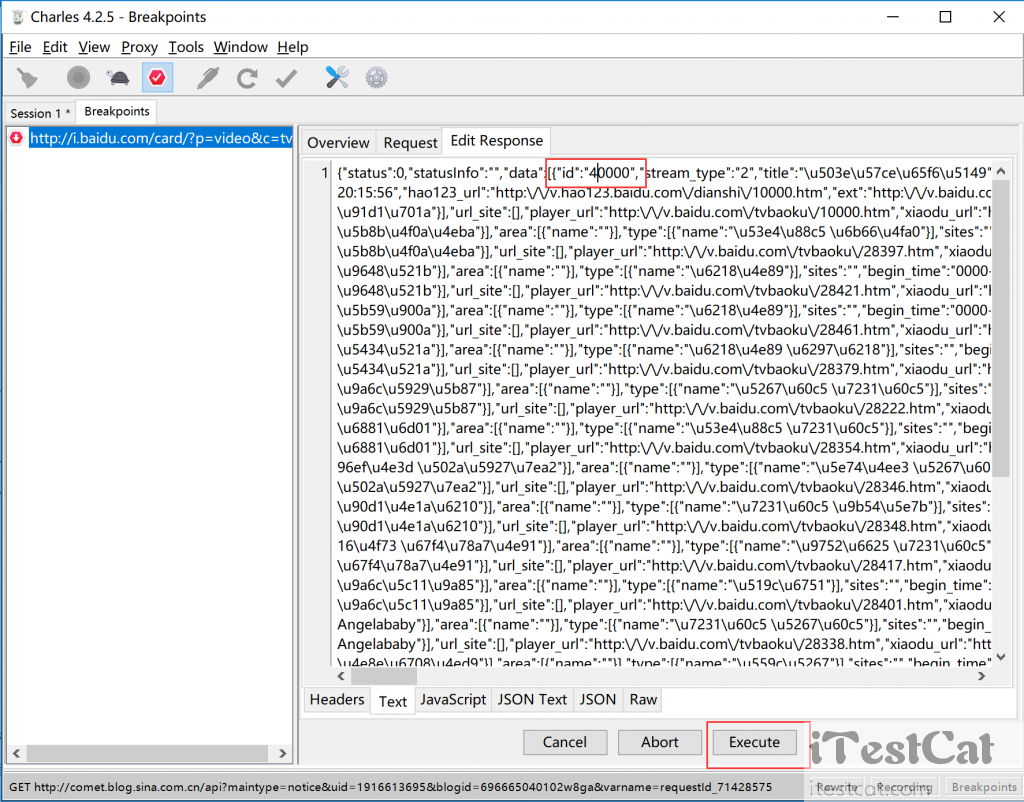Screen dimensions: 1024x802
Task: Select the baidu.com breakpoint entry
Action: point(160,138)
